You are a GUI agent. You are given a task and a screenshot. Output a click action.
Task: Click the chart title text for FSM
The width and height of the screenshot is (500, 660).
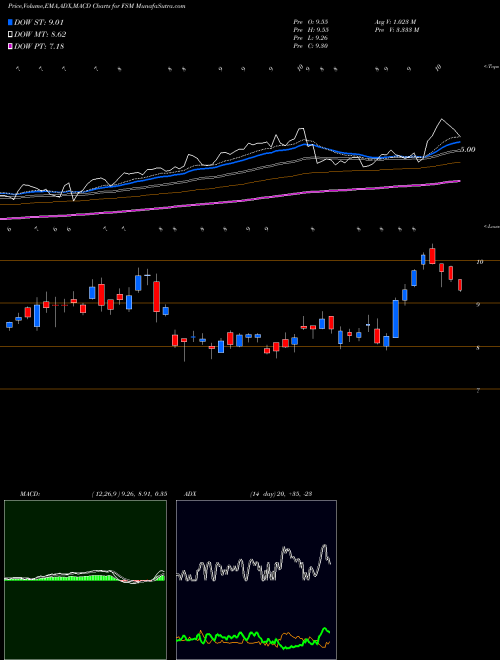point(96,7)
